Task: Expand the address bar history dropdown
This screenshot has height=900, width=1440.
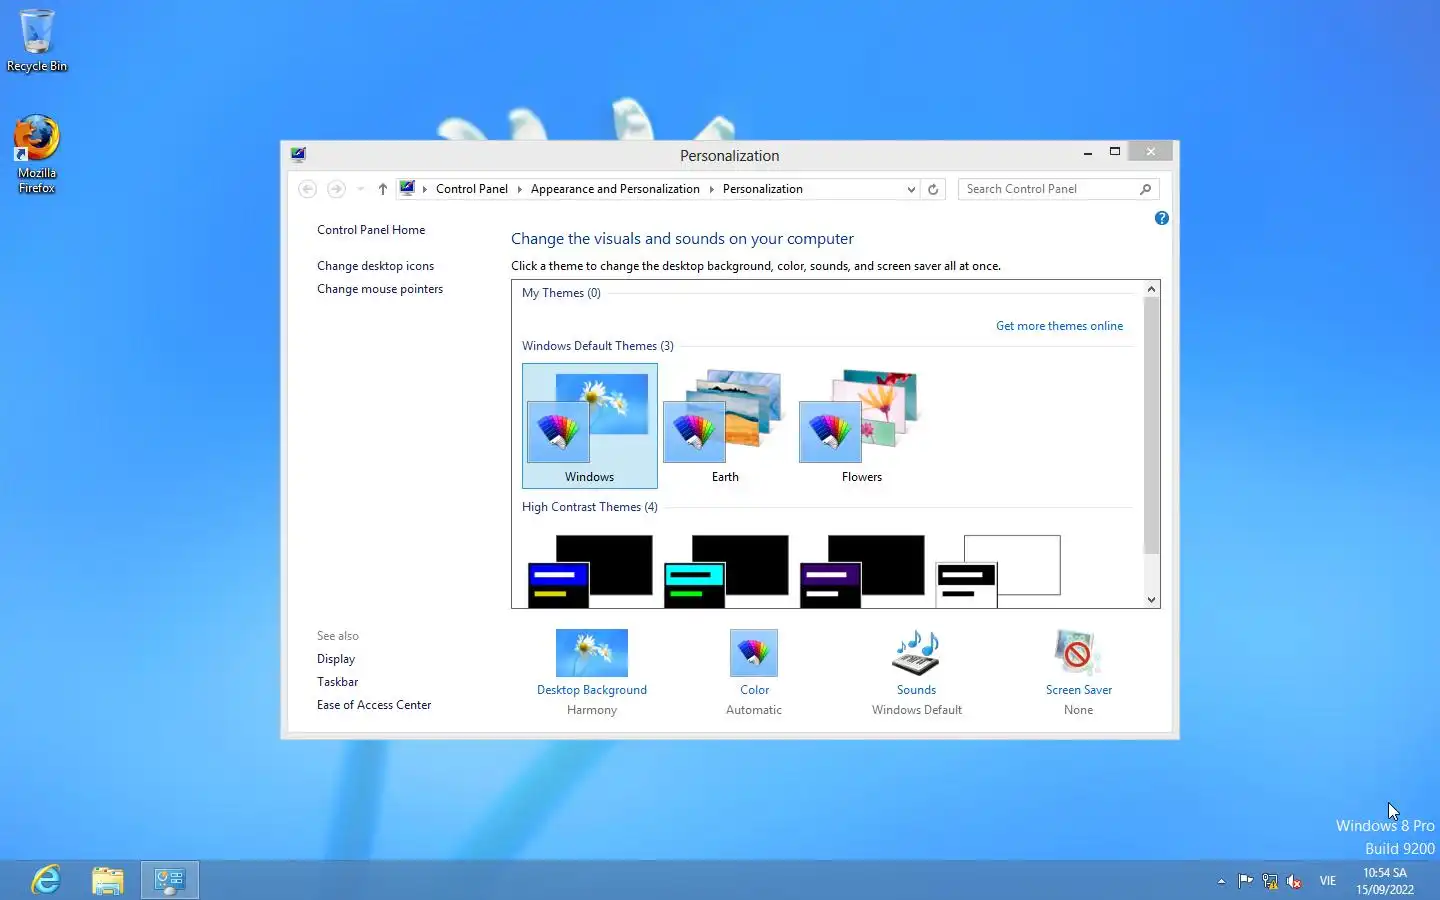Action: (911, 189)
